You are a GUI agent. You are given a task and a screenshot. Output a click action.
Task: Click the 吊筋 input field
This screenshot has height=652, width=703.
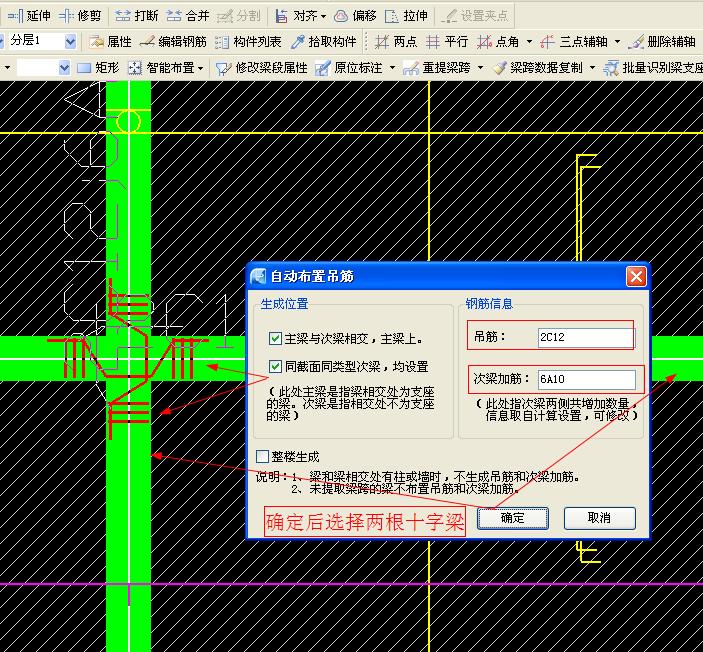pyautogui.click(x=585, y=338)
